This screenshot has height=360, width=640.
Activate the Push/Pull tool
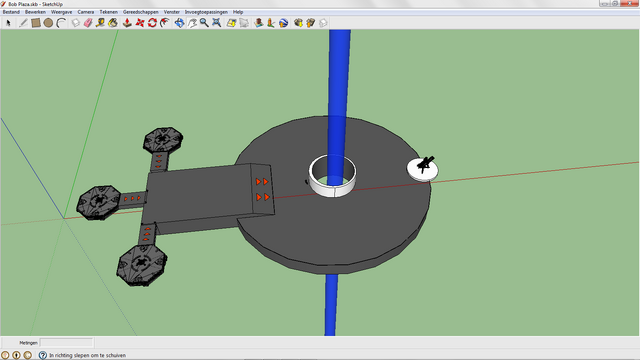[x=127, y=23]
